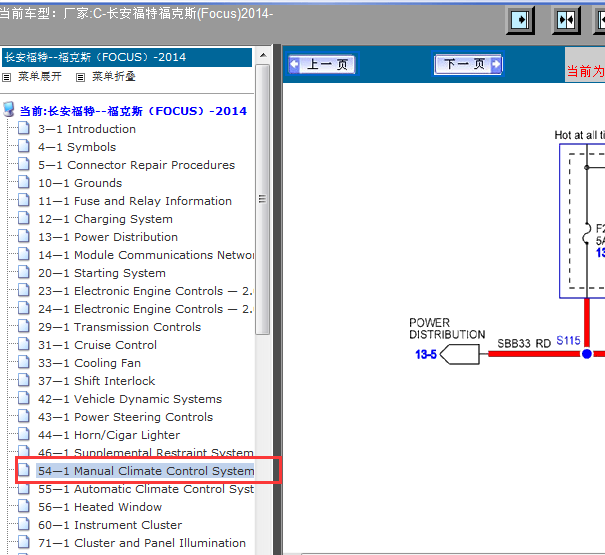Click page icon beside 33—1 Cooling Fan
This screenshot has width=605, height=555.
coord(24,362)
